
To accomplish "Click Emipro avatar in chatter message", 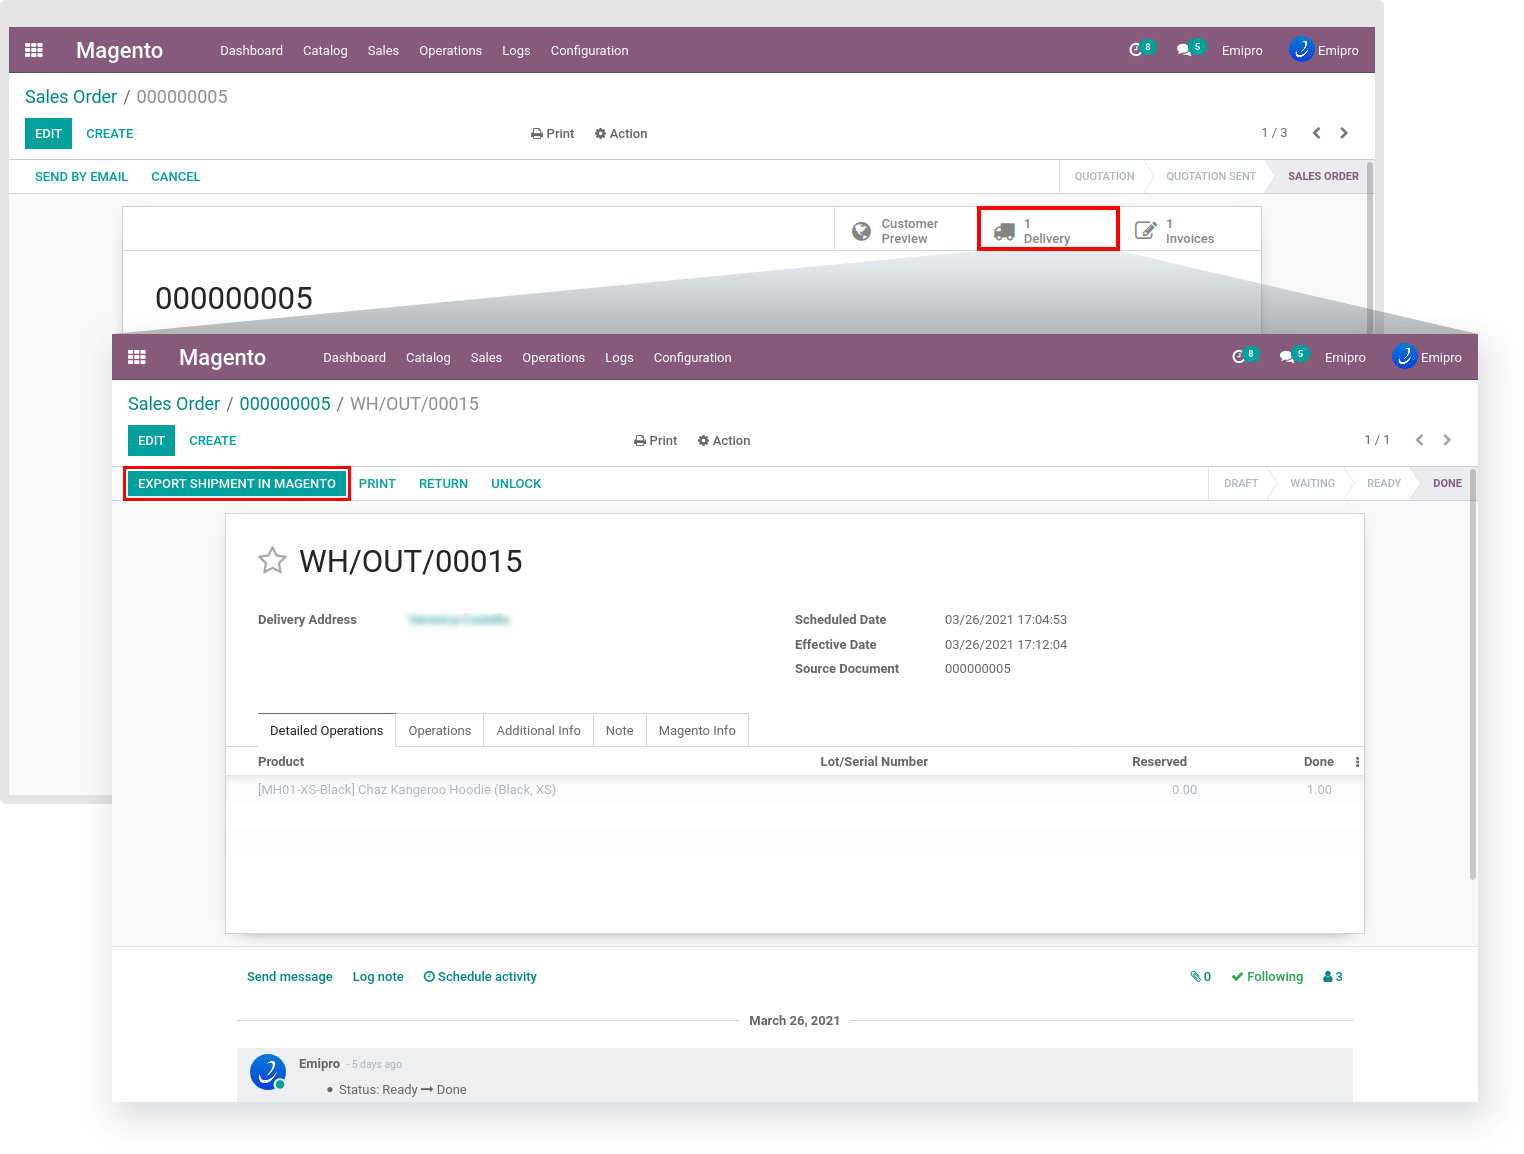I will pyautogui.click(x=268, y=1072).
